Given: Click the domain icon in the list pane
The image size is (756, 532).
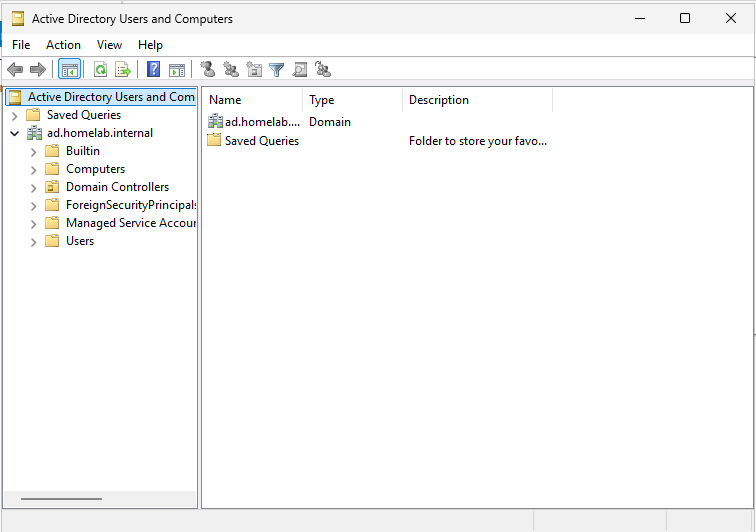Looking at the screenshot, I should pos(215,122).
